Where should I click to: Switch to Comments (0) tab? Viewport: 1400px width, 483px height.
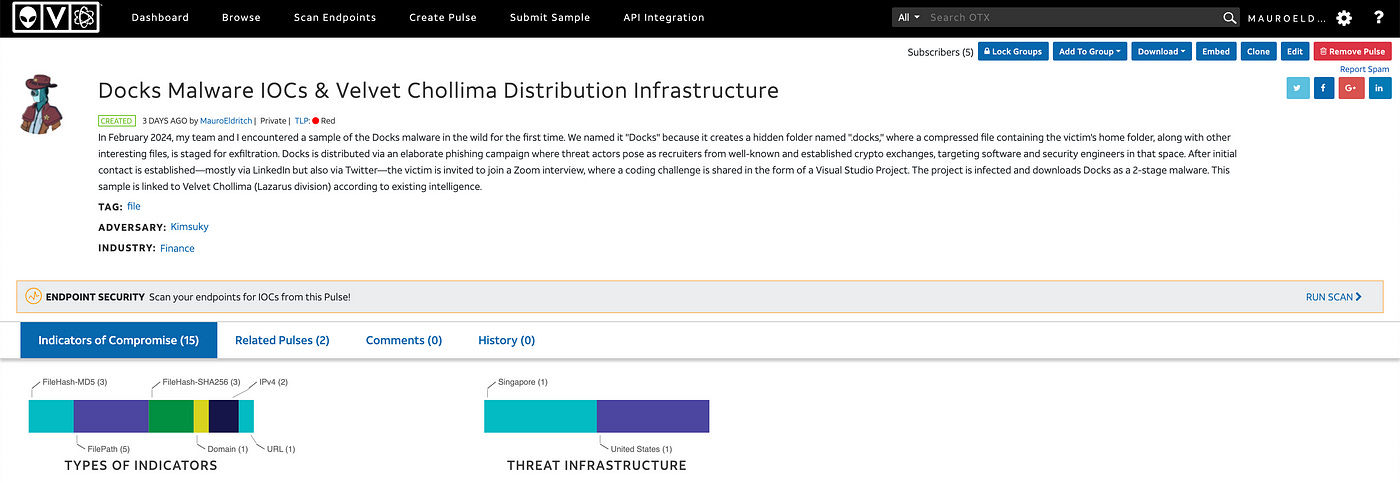coord(404,340)
